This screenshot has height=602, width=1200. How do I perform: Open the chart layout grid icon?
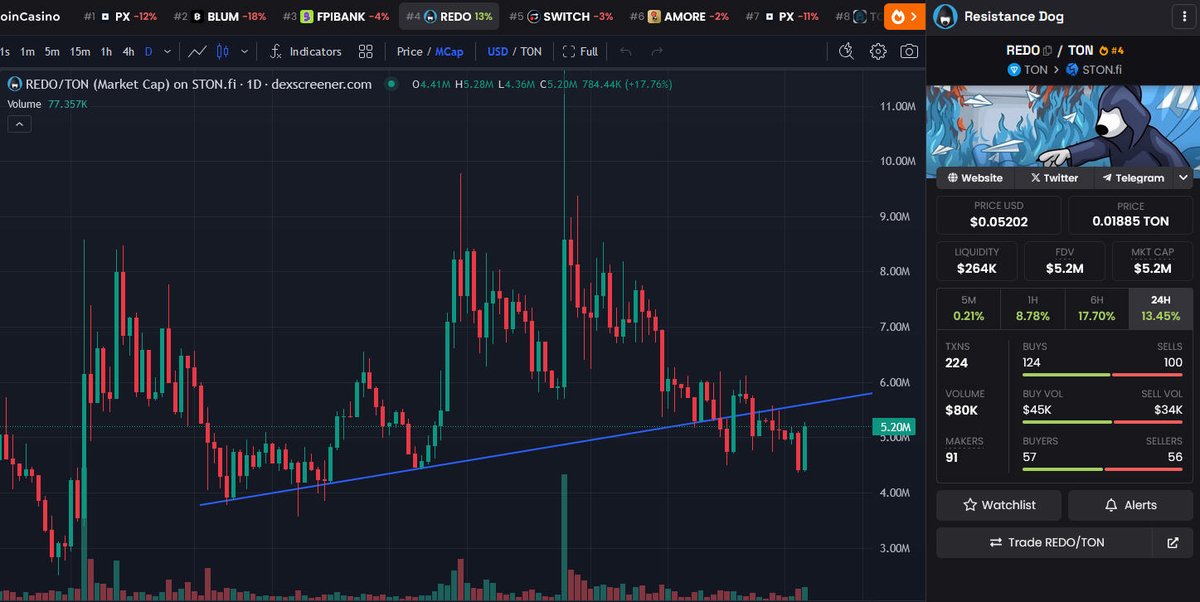366,51
